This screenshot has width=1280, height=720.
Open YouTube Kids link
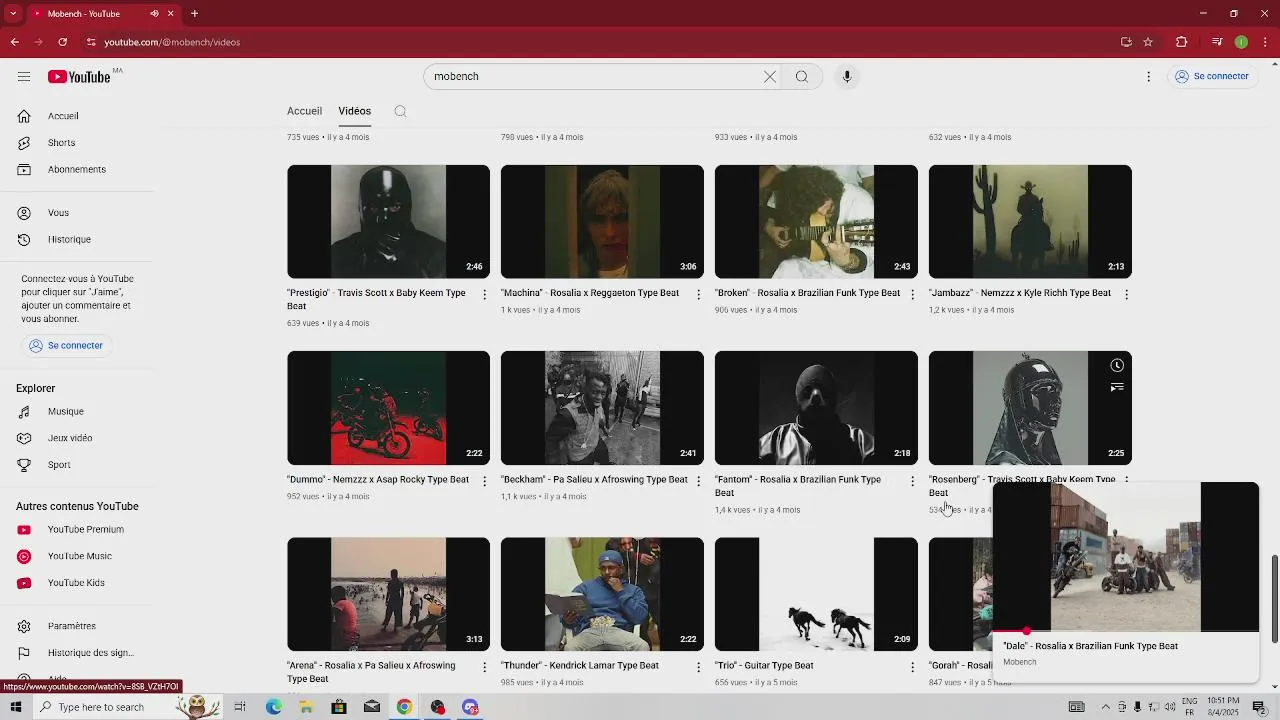point(76,583)
